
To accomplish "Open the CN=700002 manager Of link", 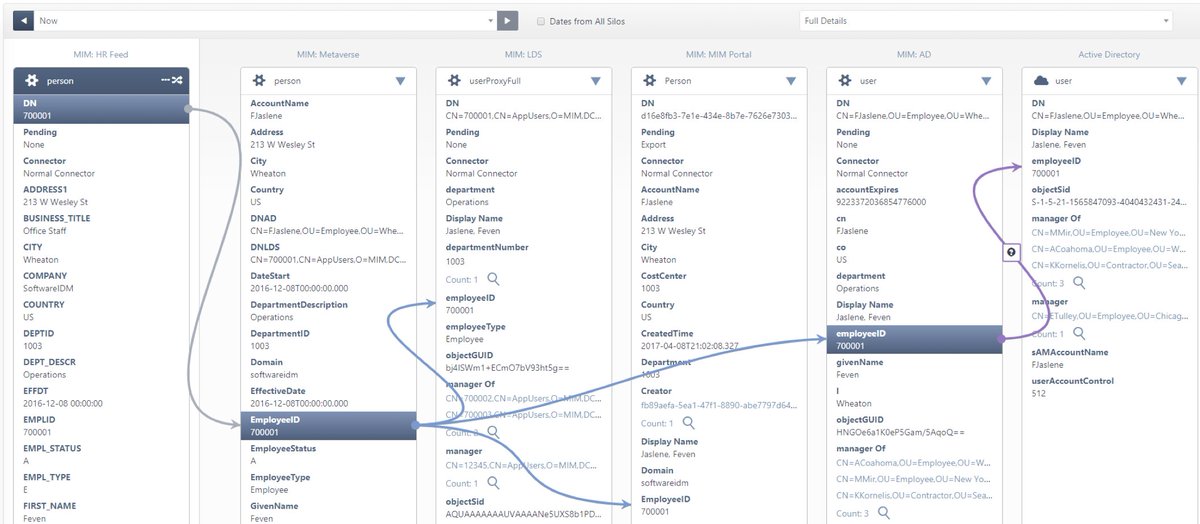I will 523,397.
